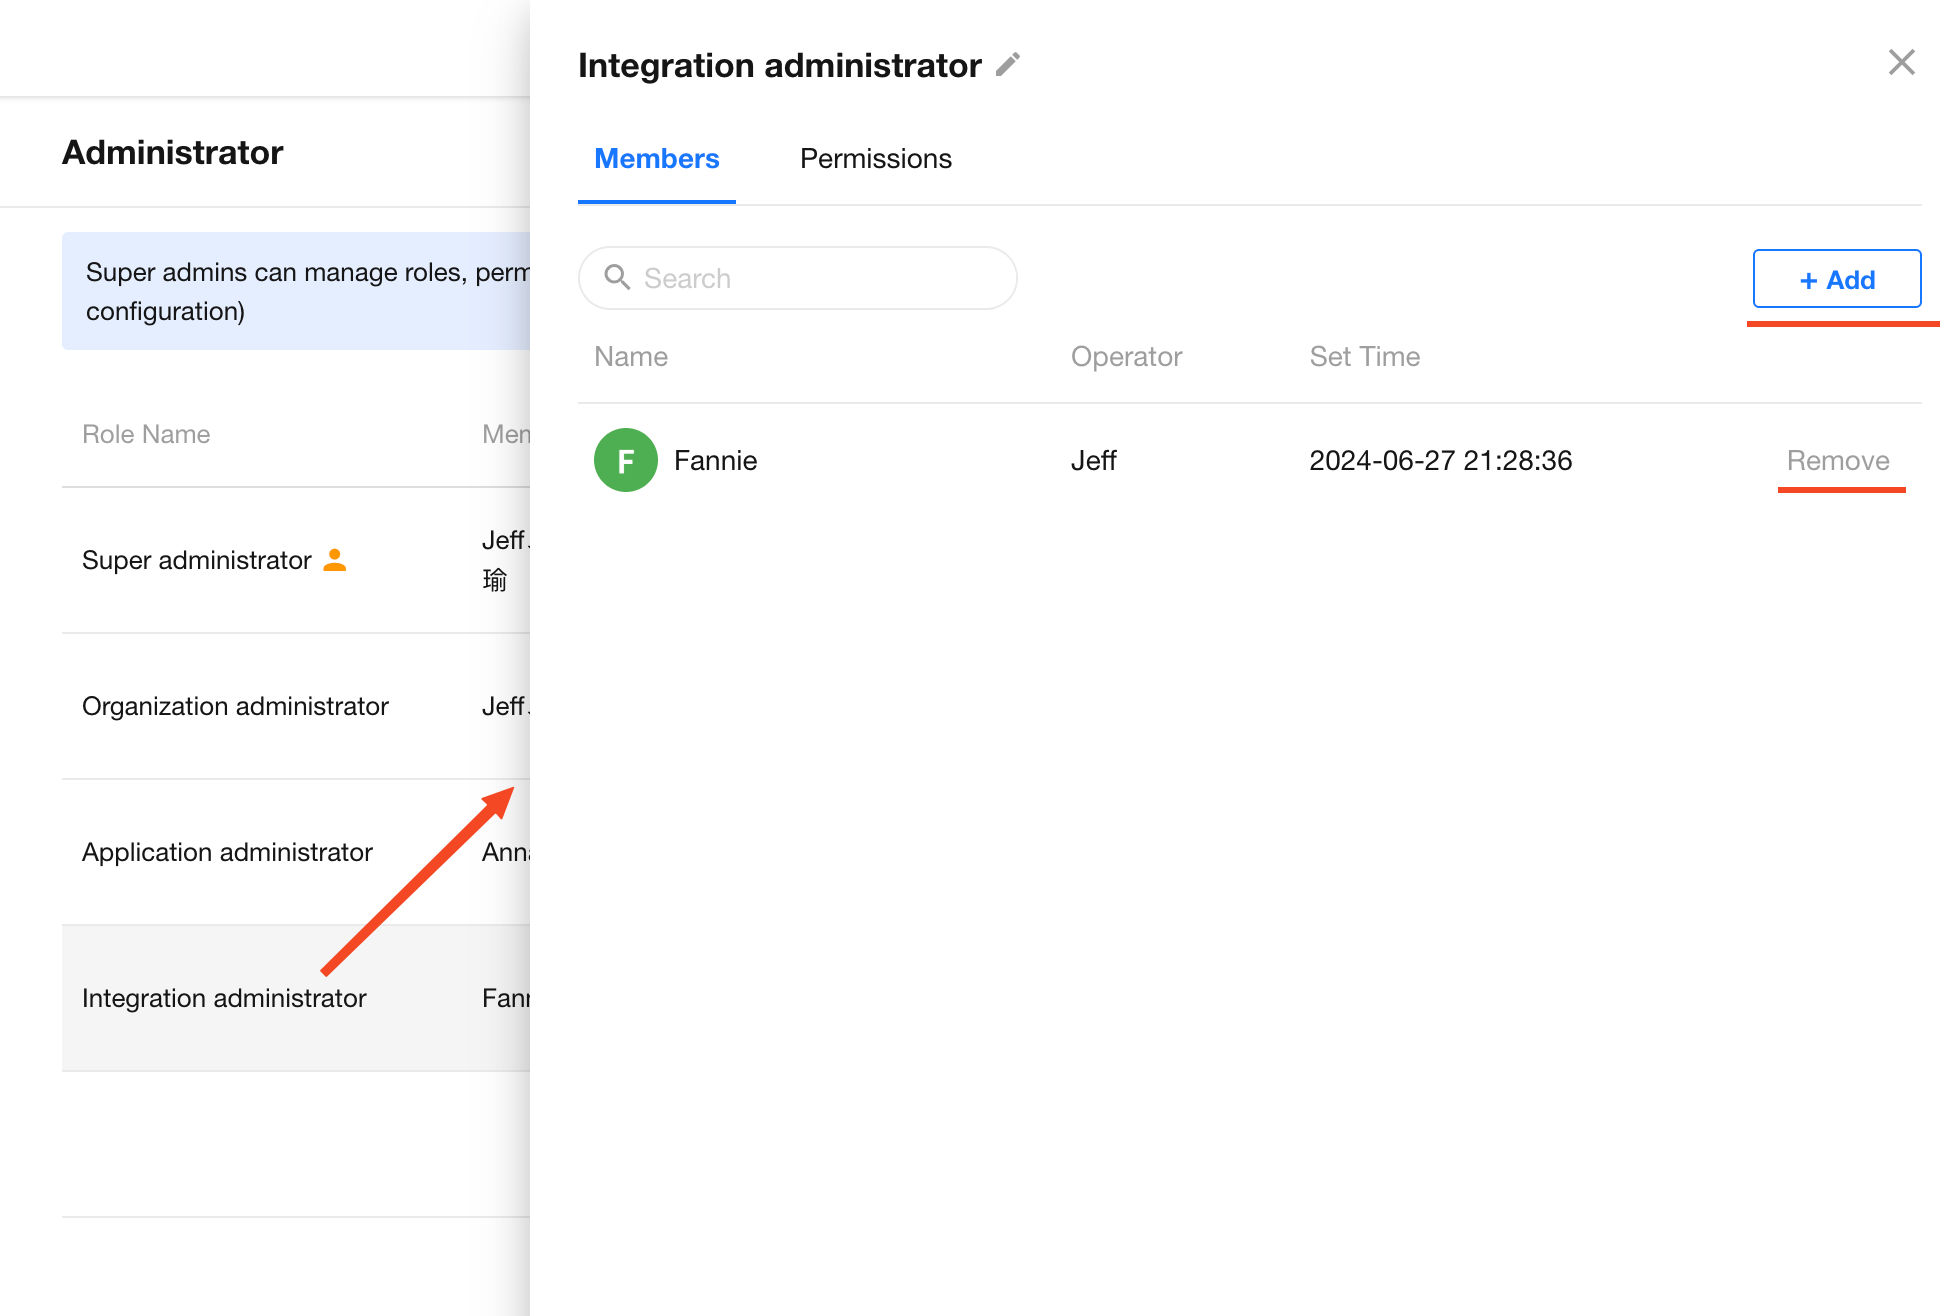The width and height of the screenshot is (1950, 1316).
Task: Click the pencil edit icon beside Integration administrator
Action: (x=1008, y=65)
